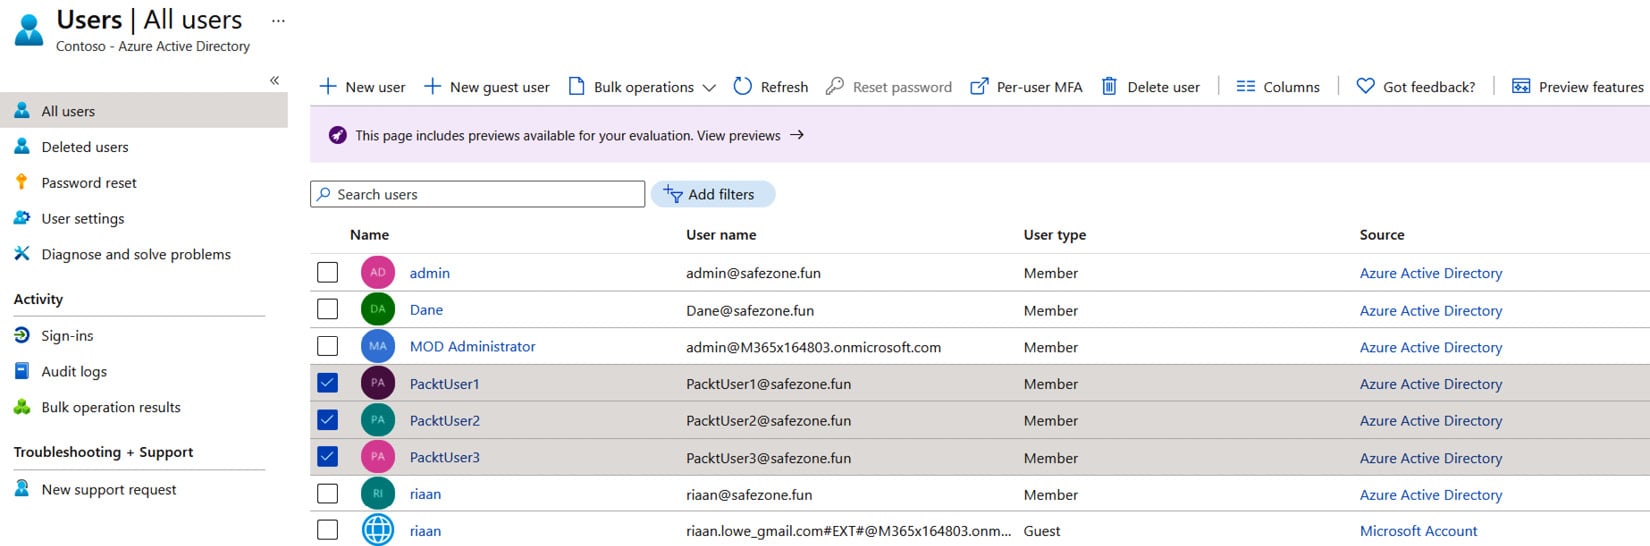The width and height of the screenshot is (1650, 546).
Task: Click the Reset password key icon
Action: tap(834, 87)
